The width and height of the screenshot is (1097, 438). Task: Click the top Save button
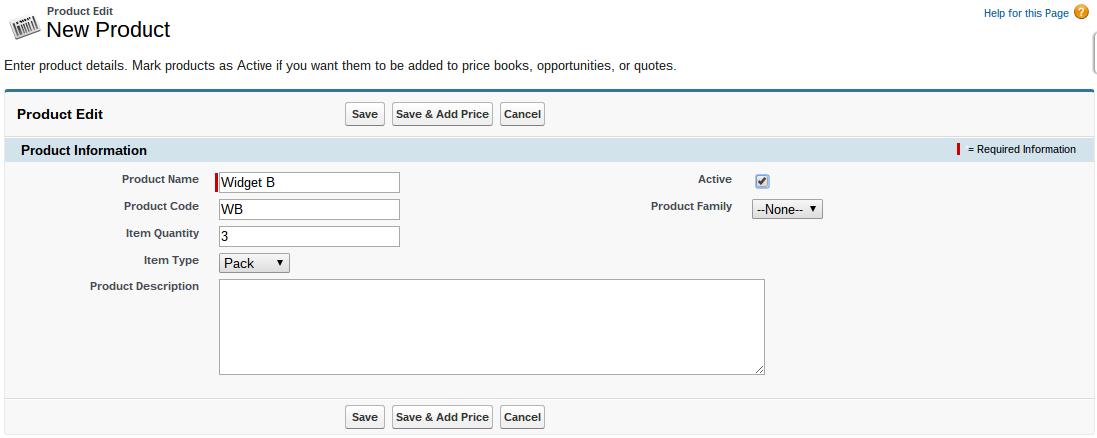tap(365, 114)
